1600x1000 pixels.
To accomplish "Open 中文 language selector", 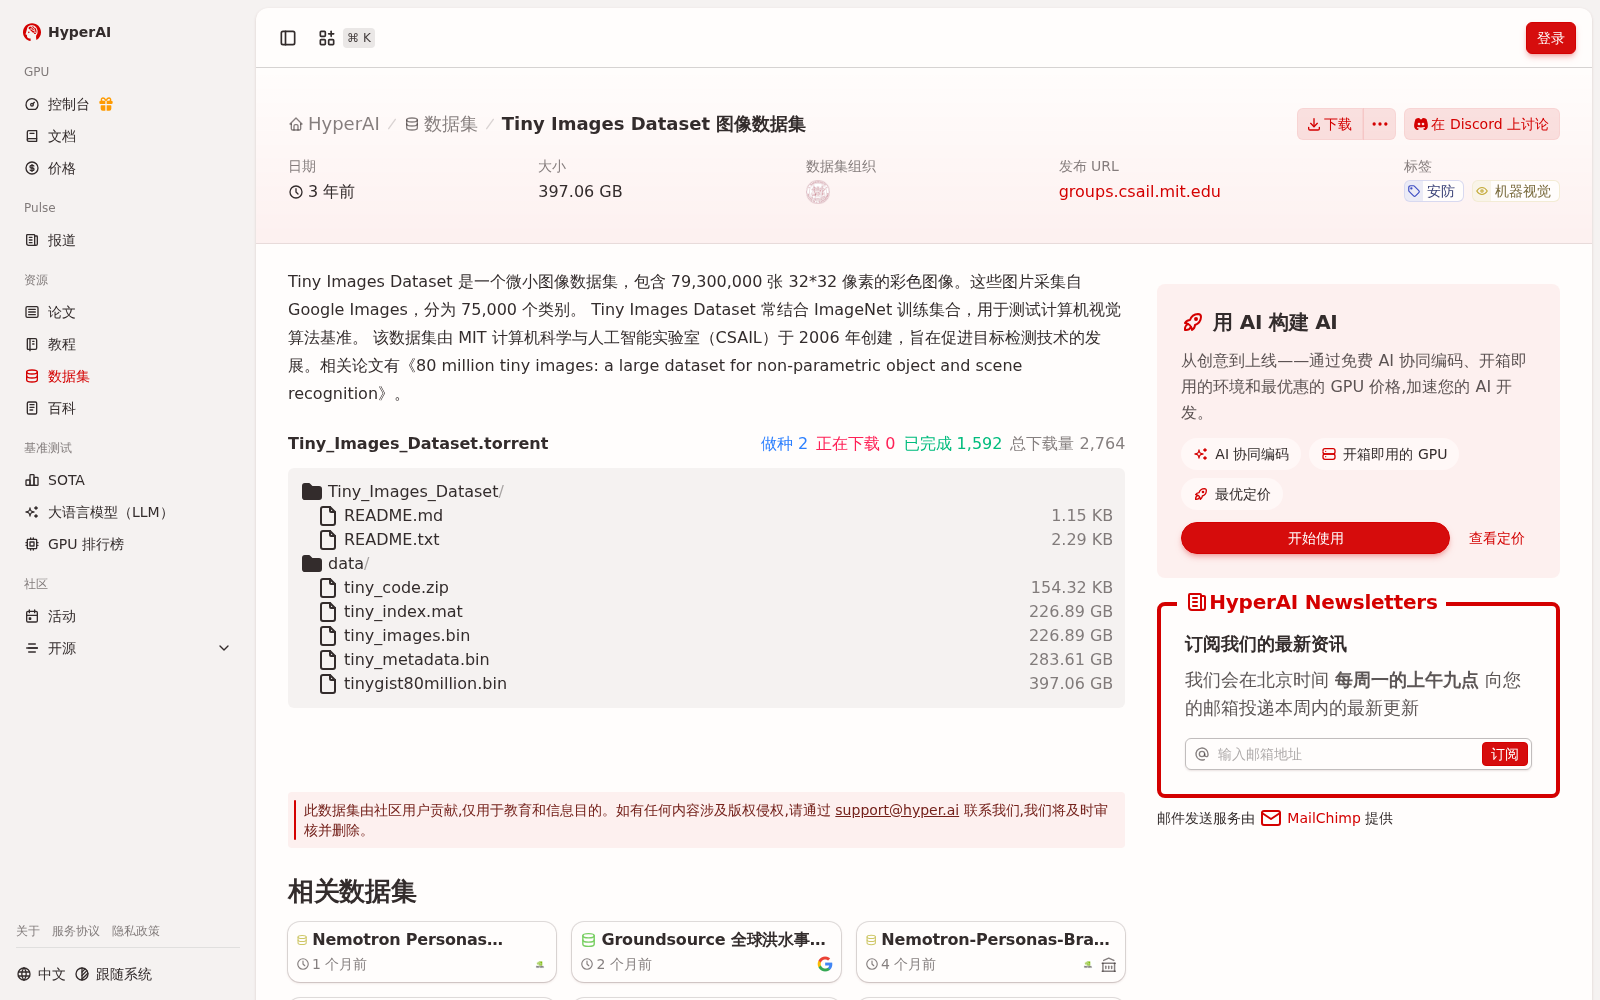I will pyautogui.click(x=41, y=974).
